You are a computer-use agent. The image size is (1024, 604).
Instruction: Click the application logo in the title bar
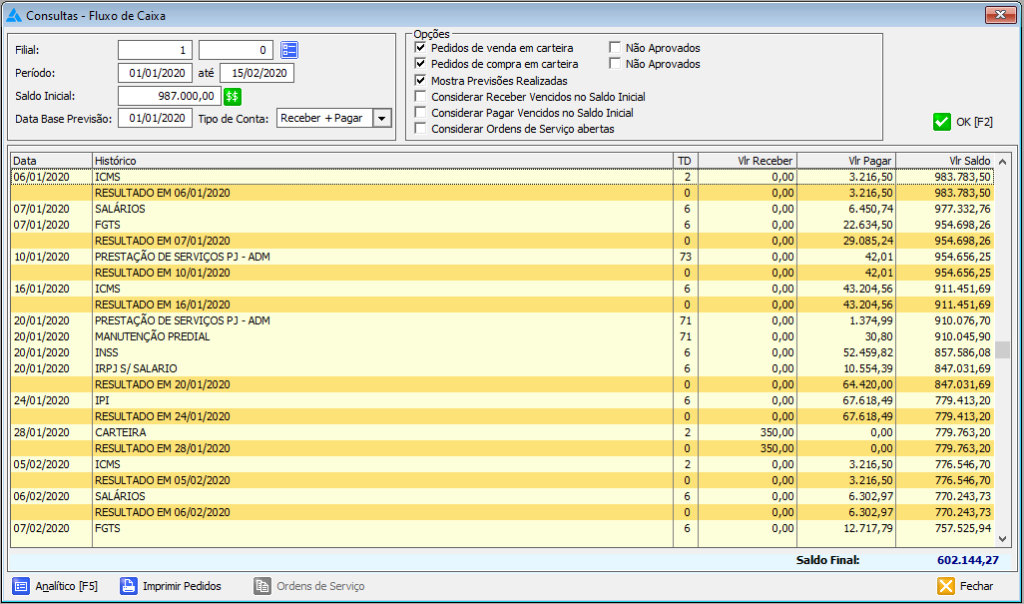14,15
